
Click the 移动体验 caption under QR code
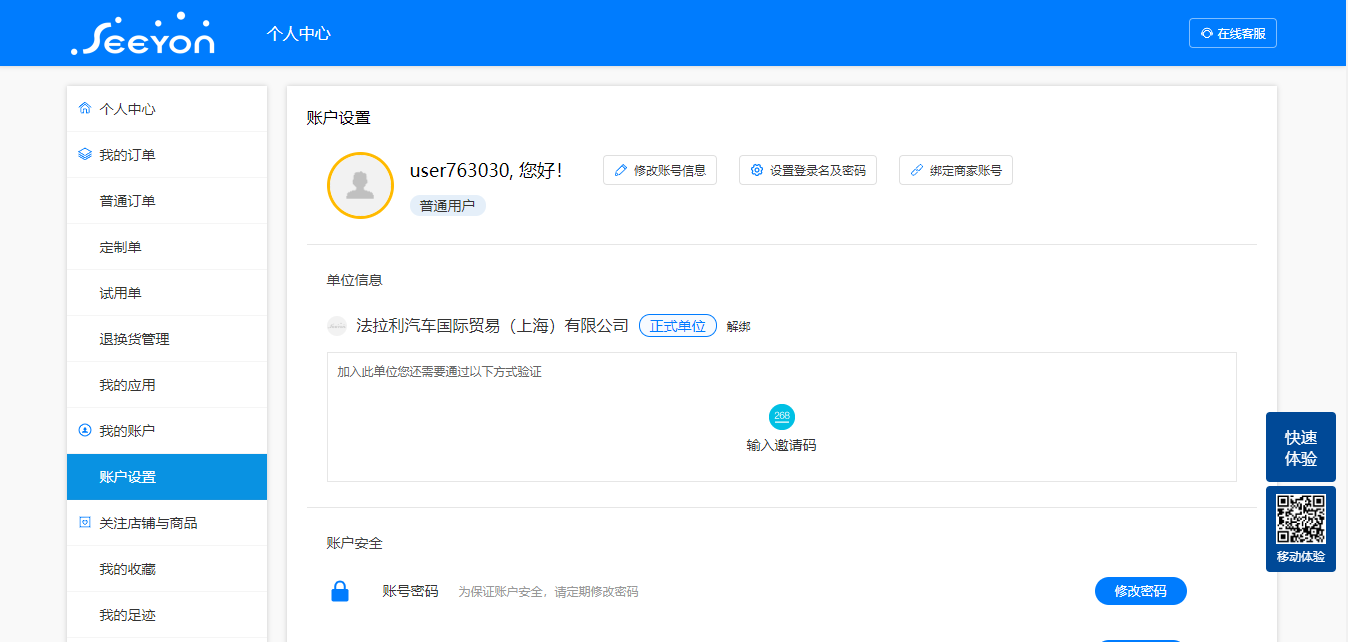tap(1301, 557)
